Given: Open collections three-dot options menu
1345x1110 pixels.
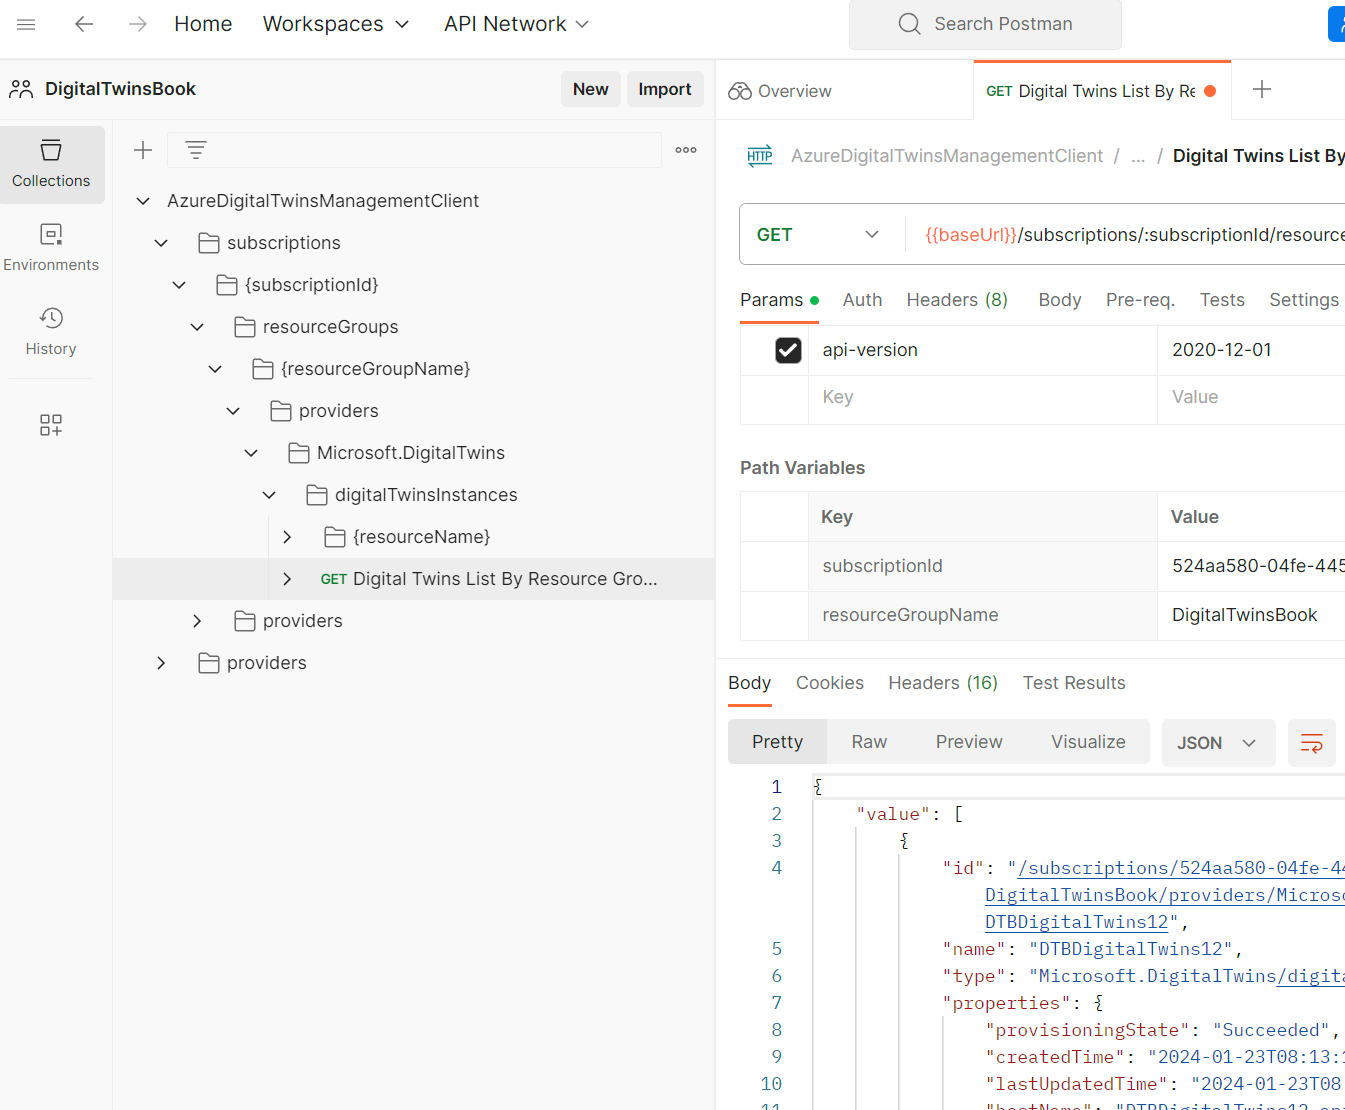Looking at the screenshot, I should tap(686, 150).
